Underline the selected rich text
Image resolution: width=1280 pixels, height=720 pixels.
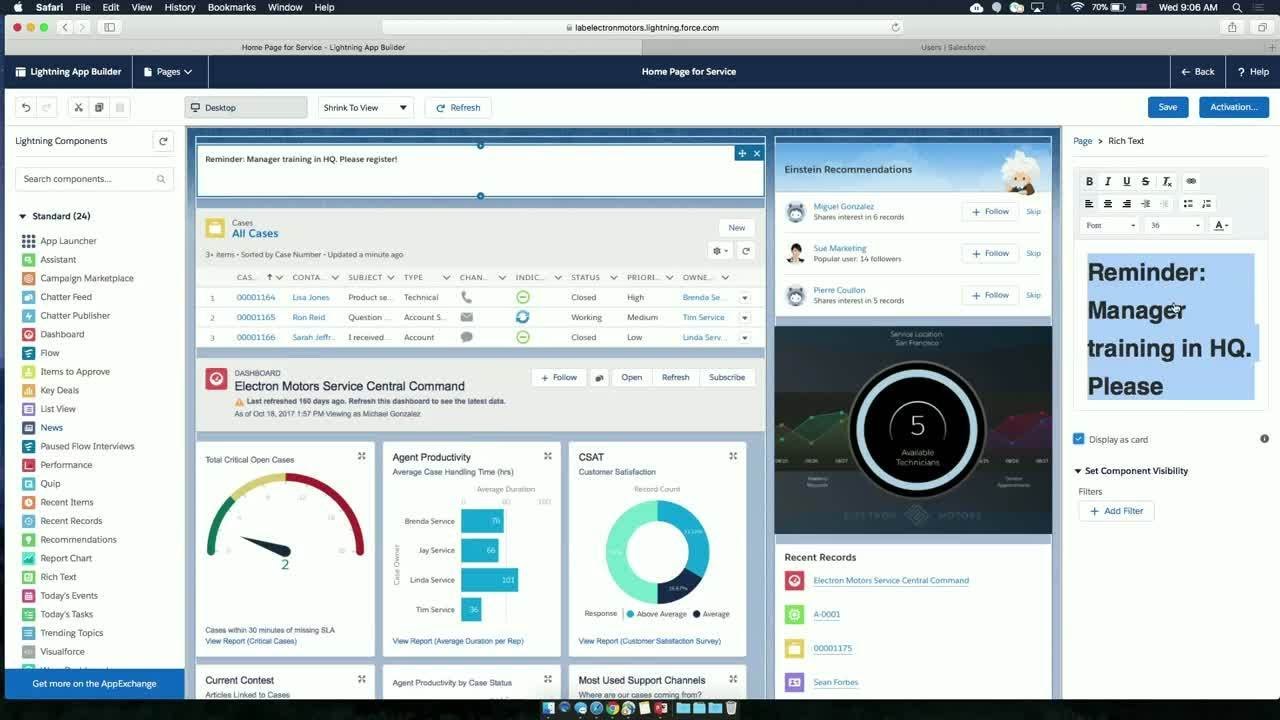(1127, 181)
